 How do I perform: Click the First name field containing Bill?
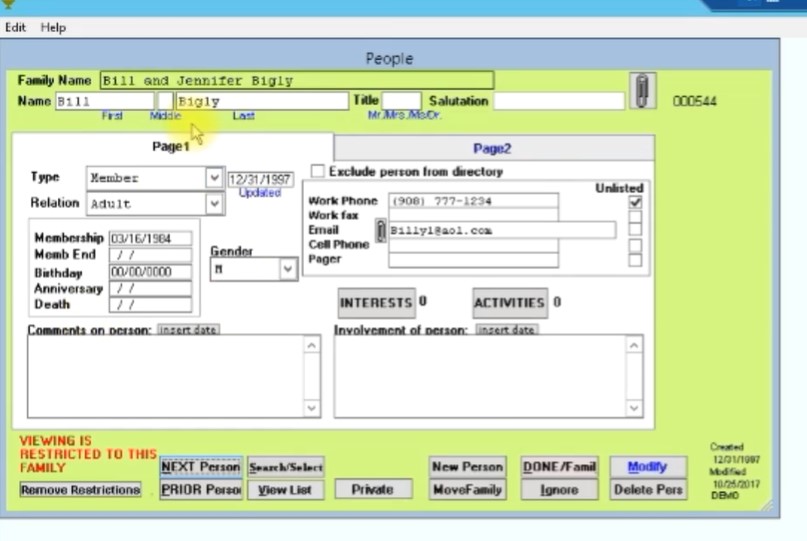point(104,101)
